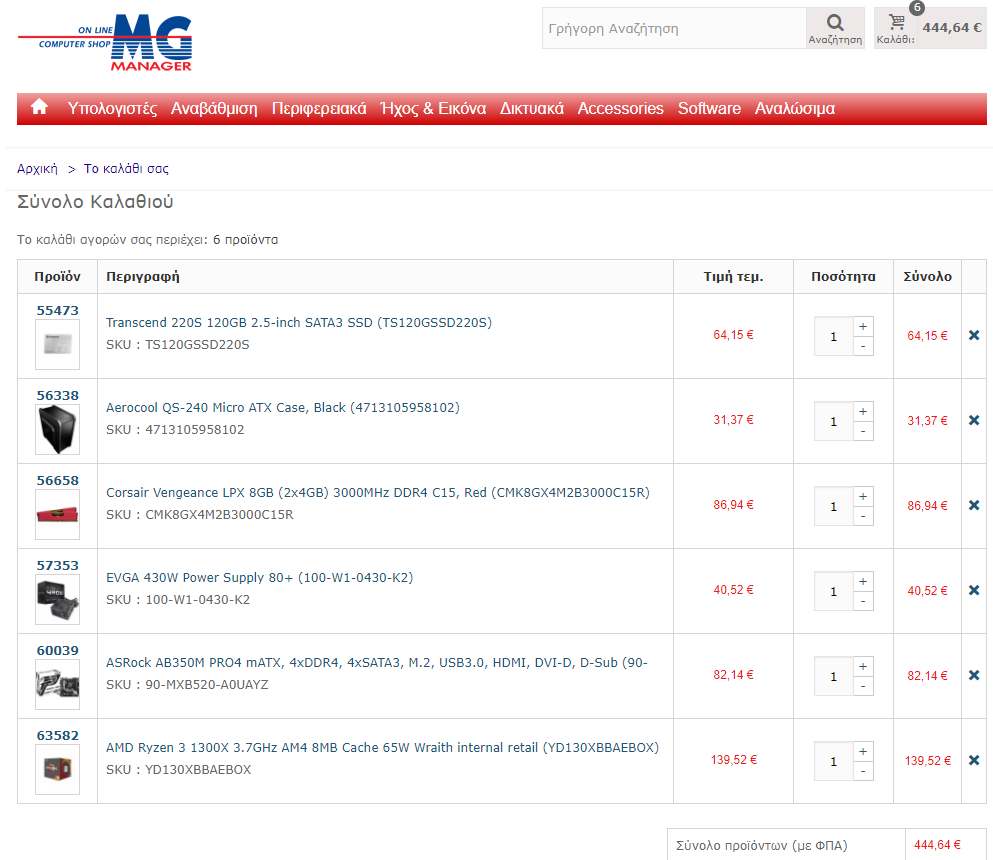
Task: Click the EVGA power supply thumbnail
Action: [x=58, y=599]
